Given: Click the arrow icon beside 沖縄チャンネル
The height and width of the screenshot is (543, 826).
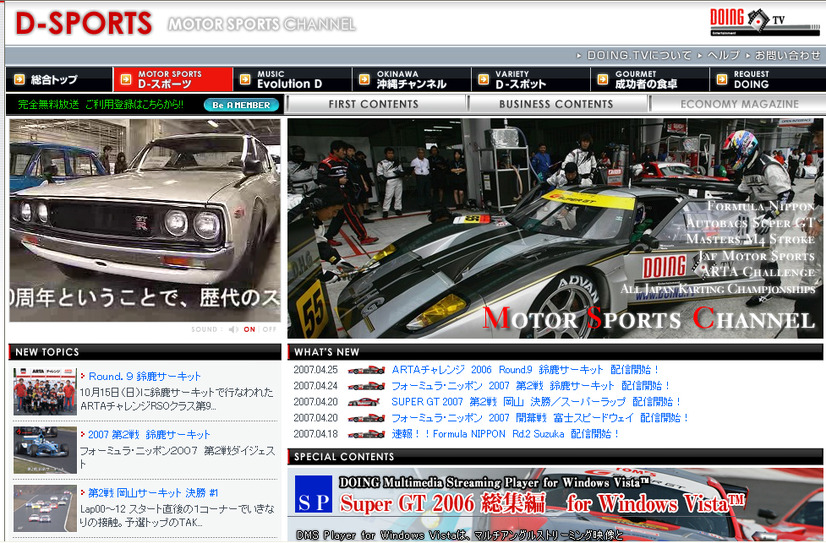Looking at the screenshot, I should (x=365, y=80).
